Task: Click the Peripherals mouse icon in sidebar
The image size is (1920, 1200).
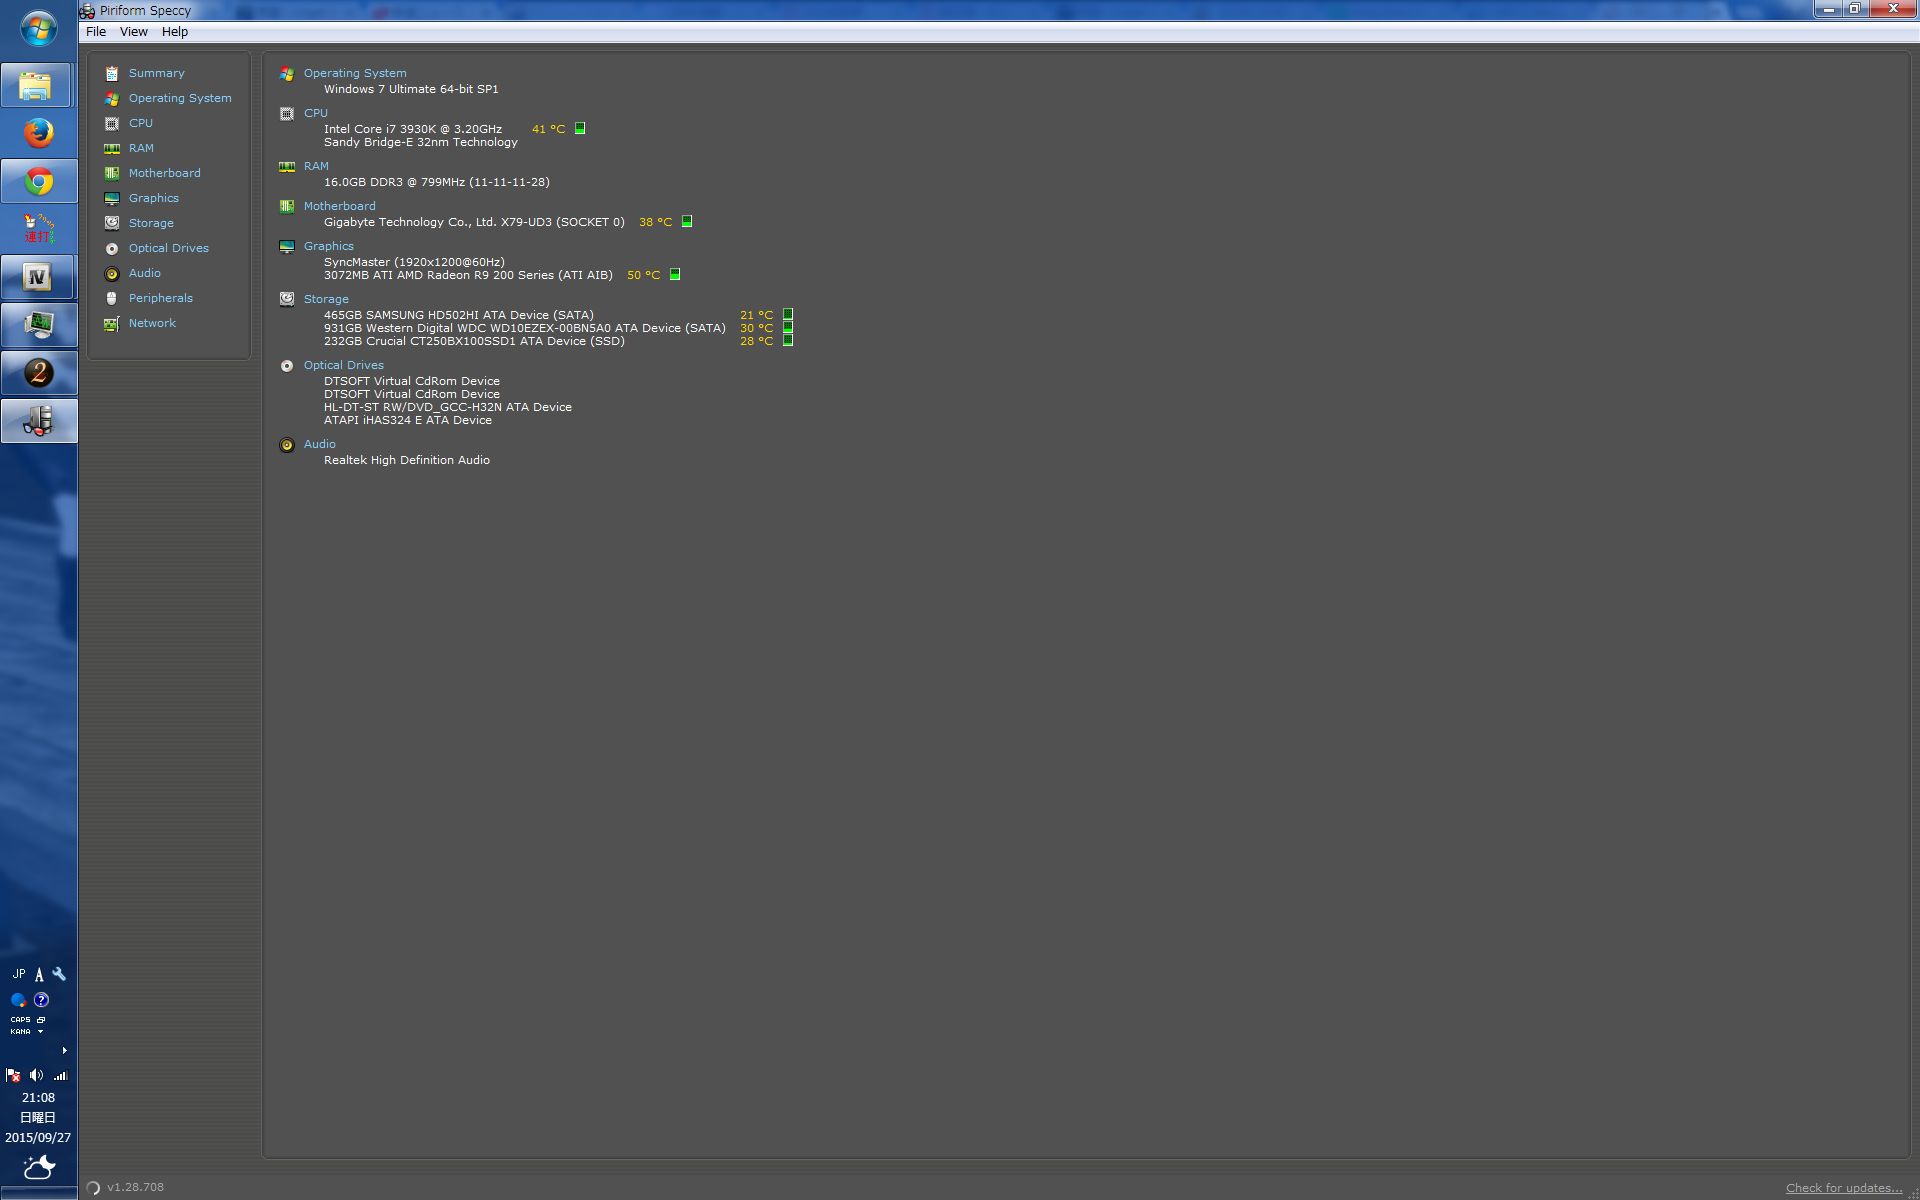Action: (112, 298)
